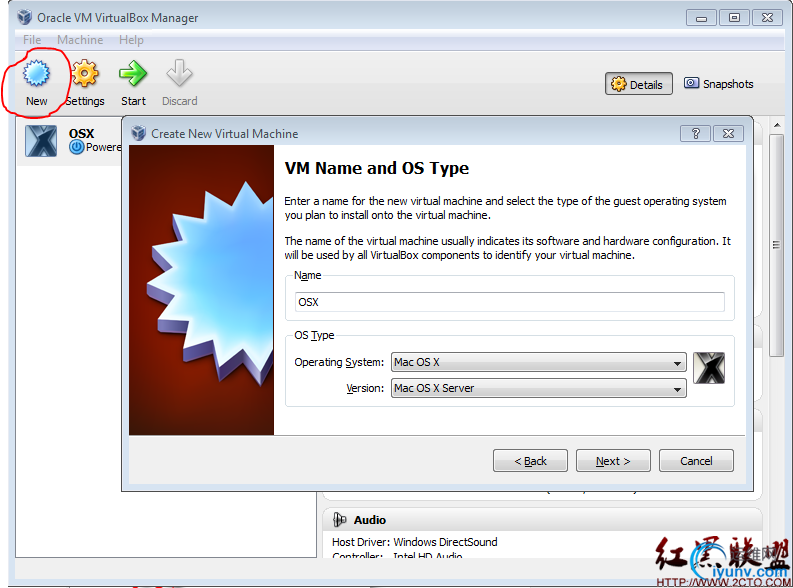Image resolution: width=793 pixels, height=588 pixels.
Task: Click the Audio section title
Action: (370, 520)
